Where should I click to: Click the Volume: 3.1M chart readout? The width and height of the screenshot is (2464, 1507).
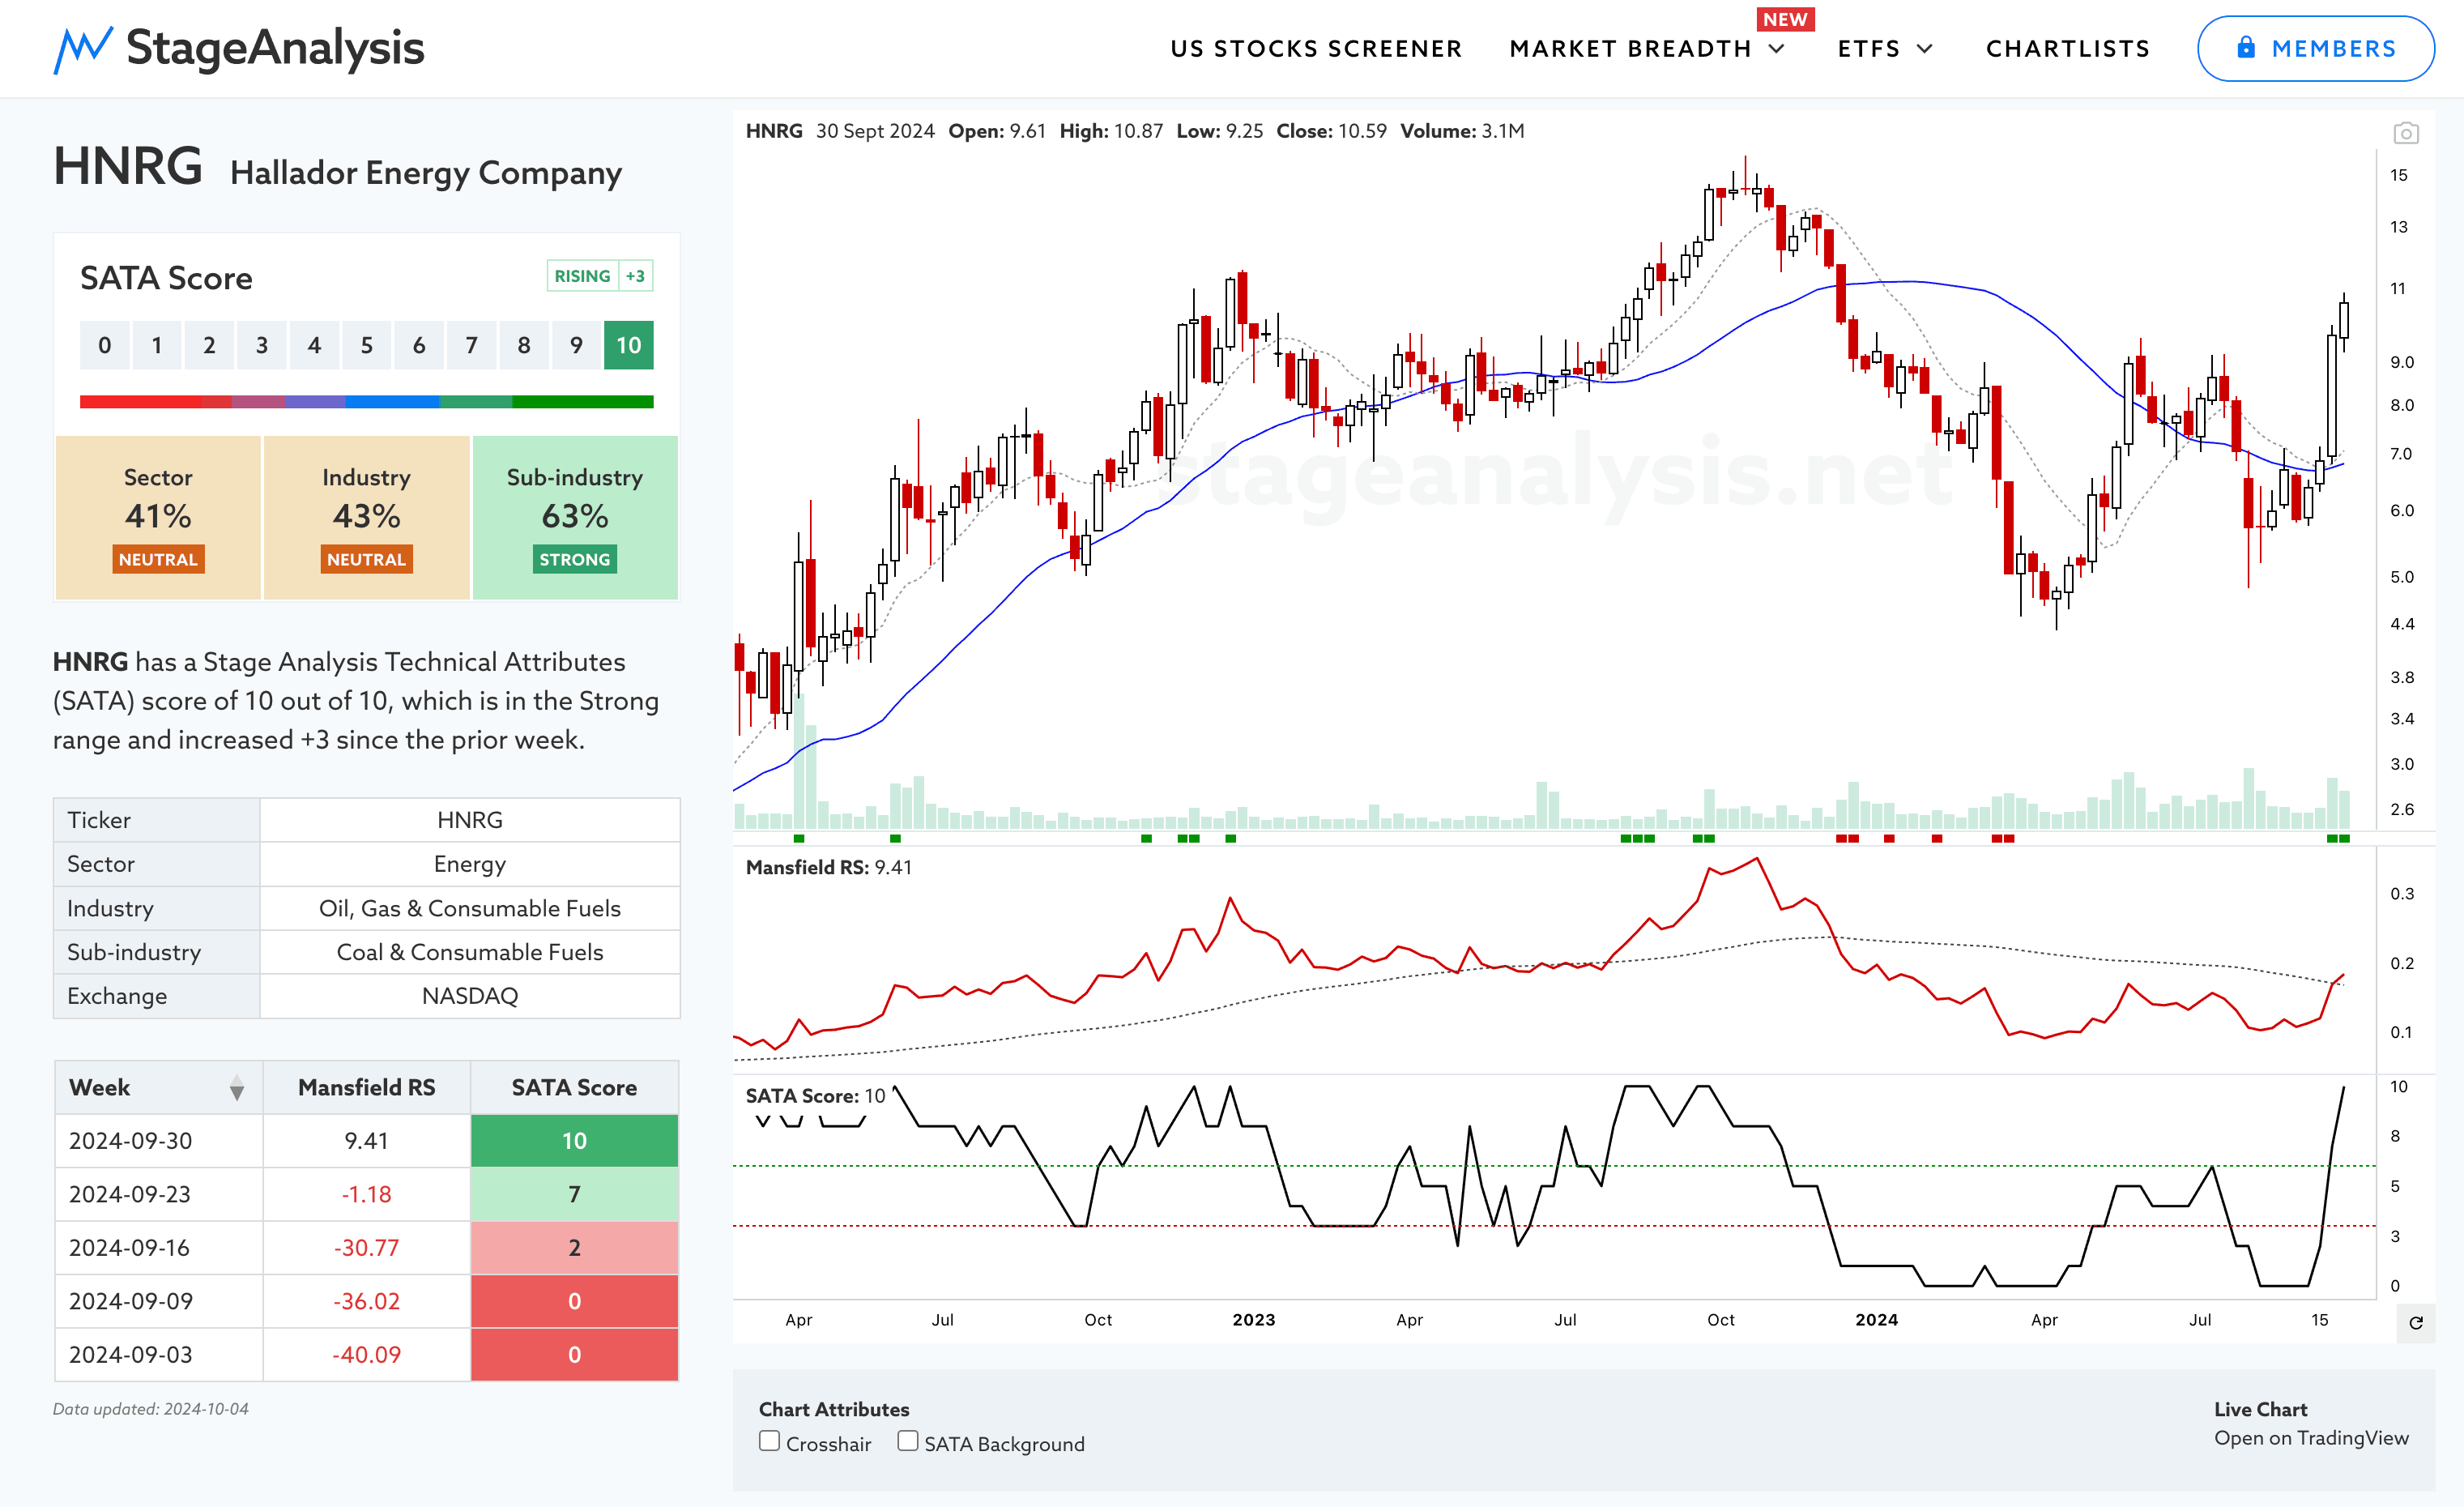pos(1462,131)
